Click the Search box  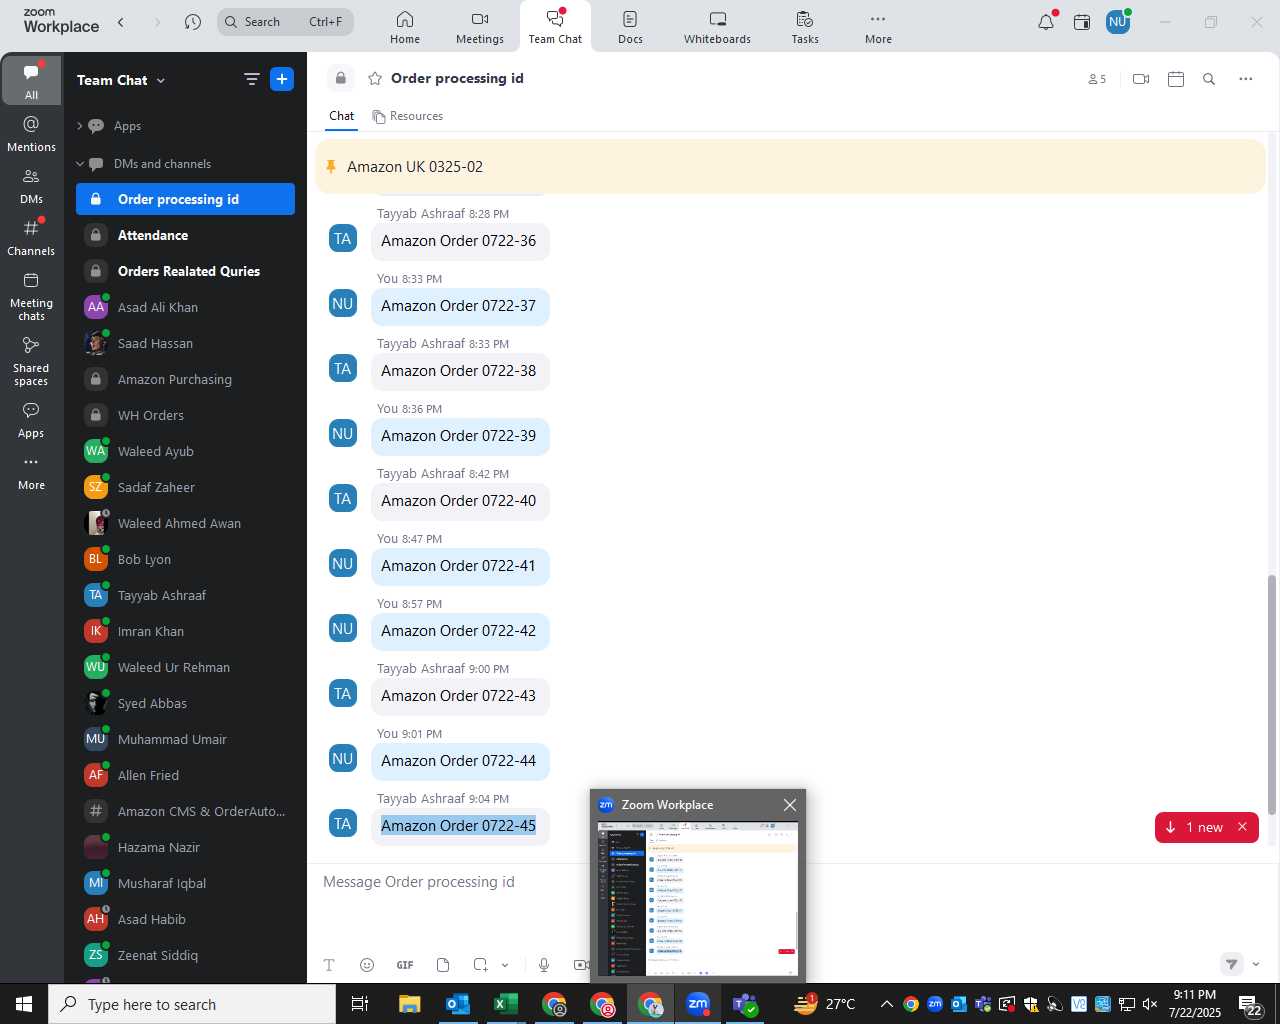(285, 22)
